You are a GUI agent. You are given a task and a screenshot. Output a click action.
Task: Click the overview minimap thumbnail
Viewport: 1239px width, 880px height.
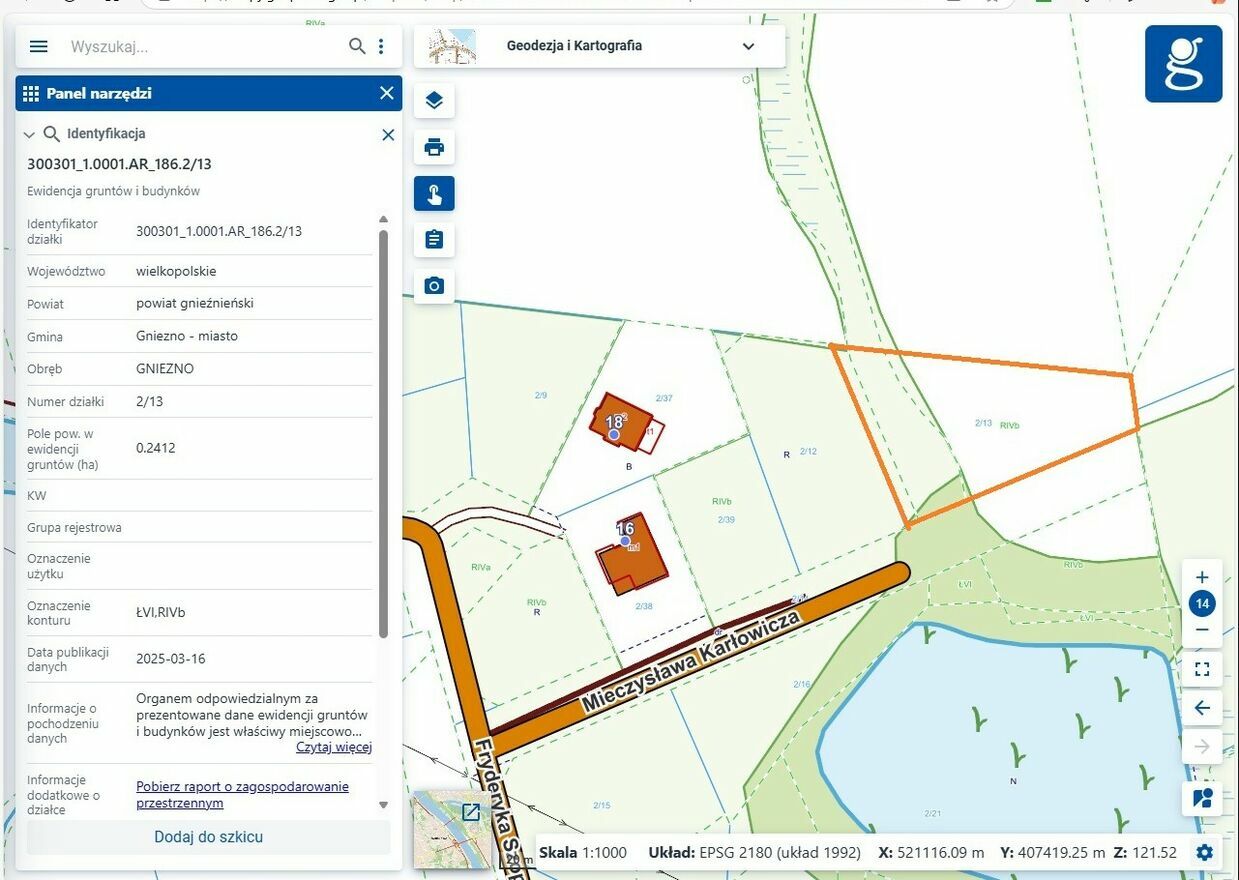click(x=450, y=832)
